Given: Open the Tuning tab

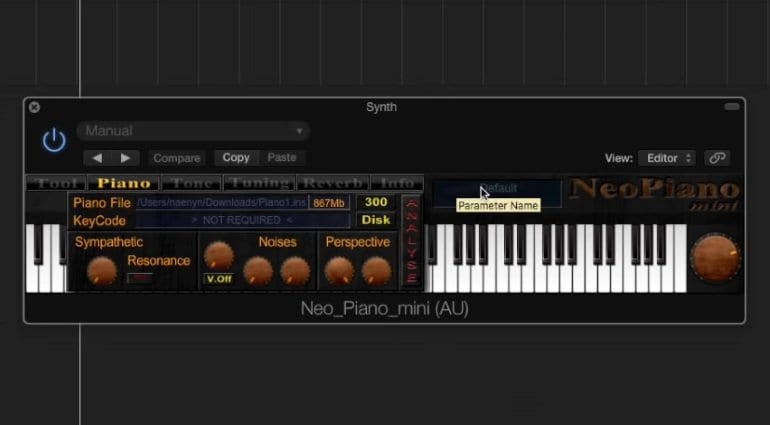Looking at the screenshot, I should pyautogui.click(x=259, y=183).
